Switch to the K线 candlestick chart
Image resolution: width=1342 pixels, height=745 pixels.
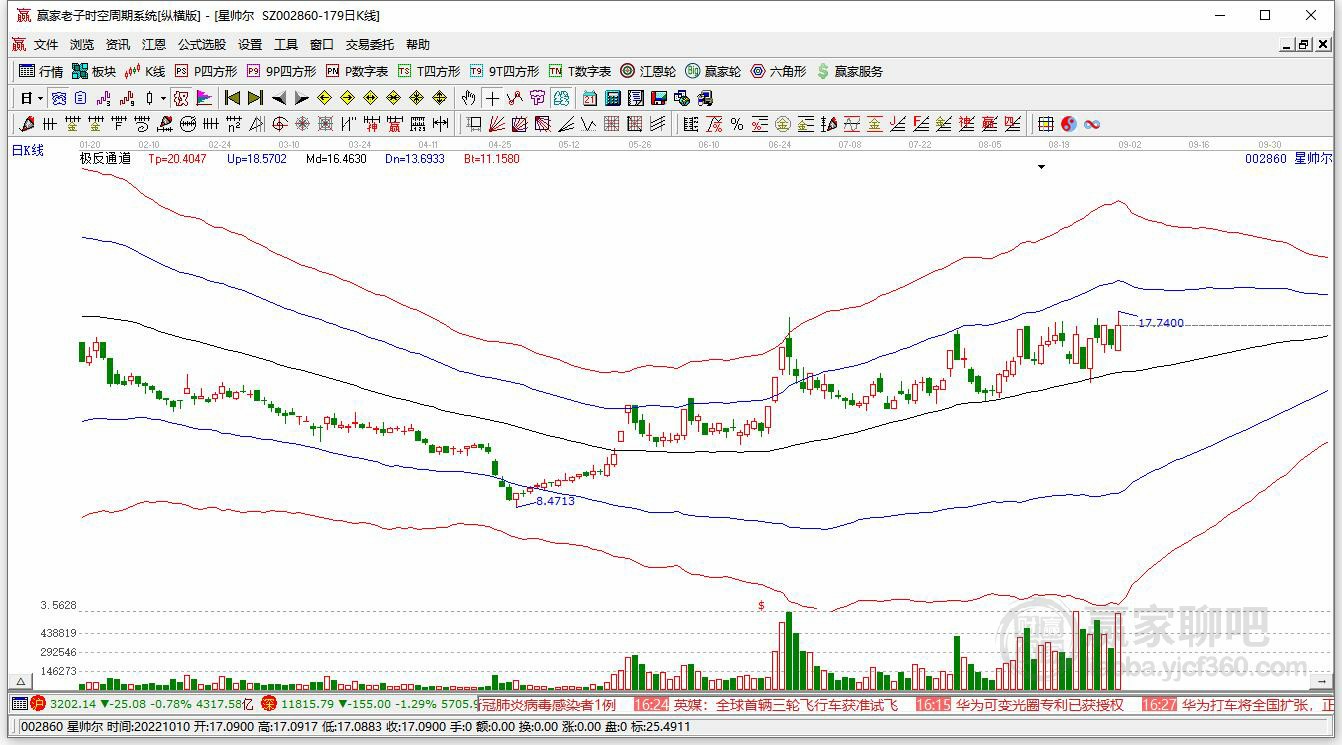point(145,71)
